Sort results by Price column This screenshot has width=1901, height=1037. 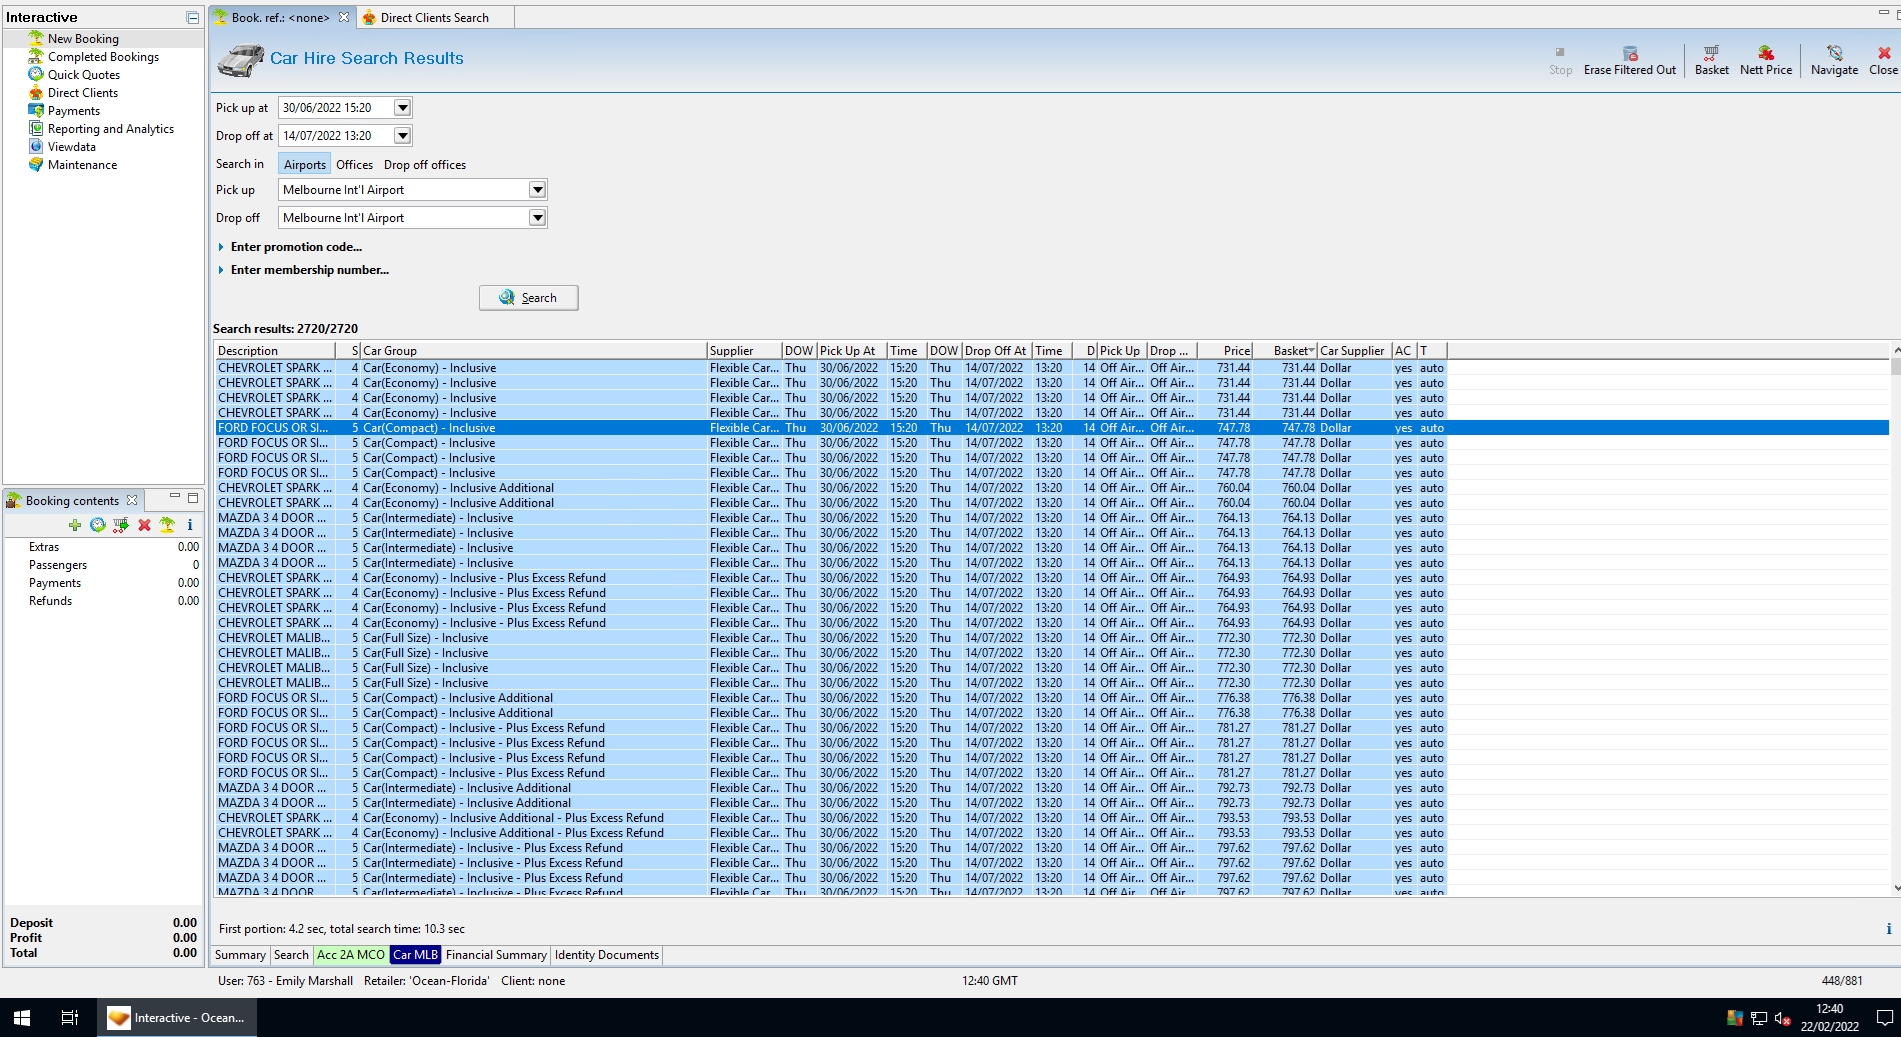(x=1225, y=351)
